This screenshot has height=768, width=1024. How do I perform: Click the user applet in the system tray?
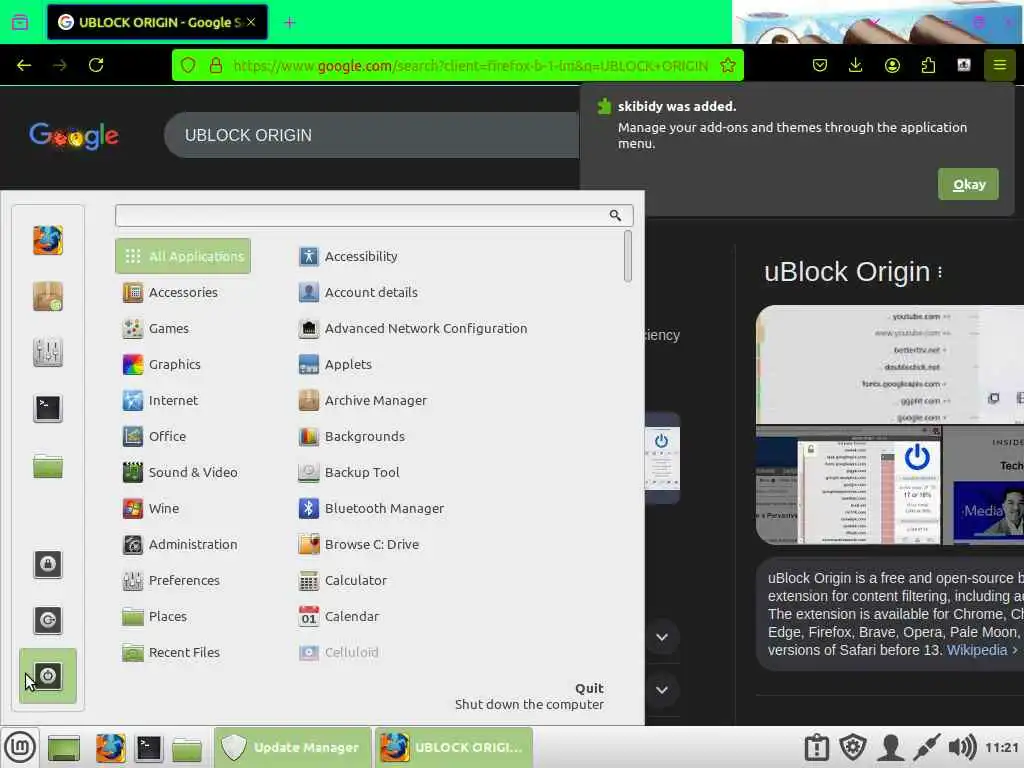tap(889, 747)
